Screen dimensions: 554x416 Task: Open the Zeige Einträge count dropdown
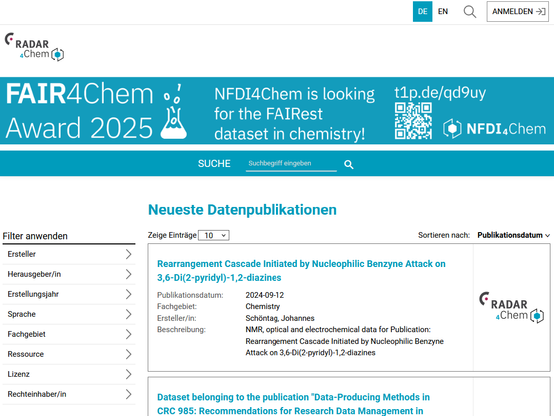(x=214, y=235)
